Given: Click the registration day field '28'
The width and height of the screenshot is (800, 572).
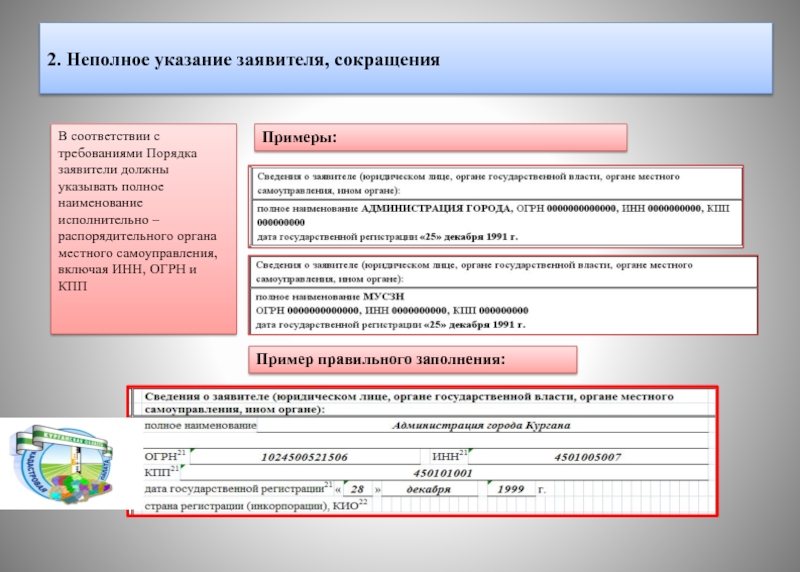Looking at the screenshot, I should pyautogui.click(x=357, y=489).
